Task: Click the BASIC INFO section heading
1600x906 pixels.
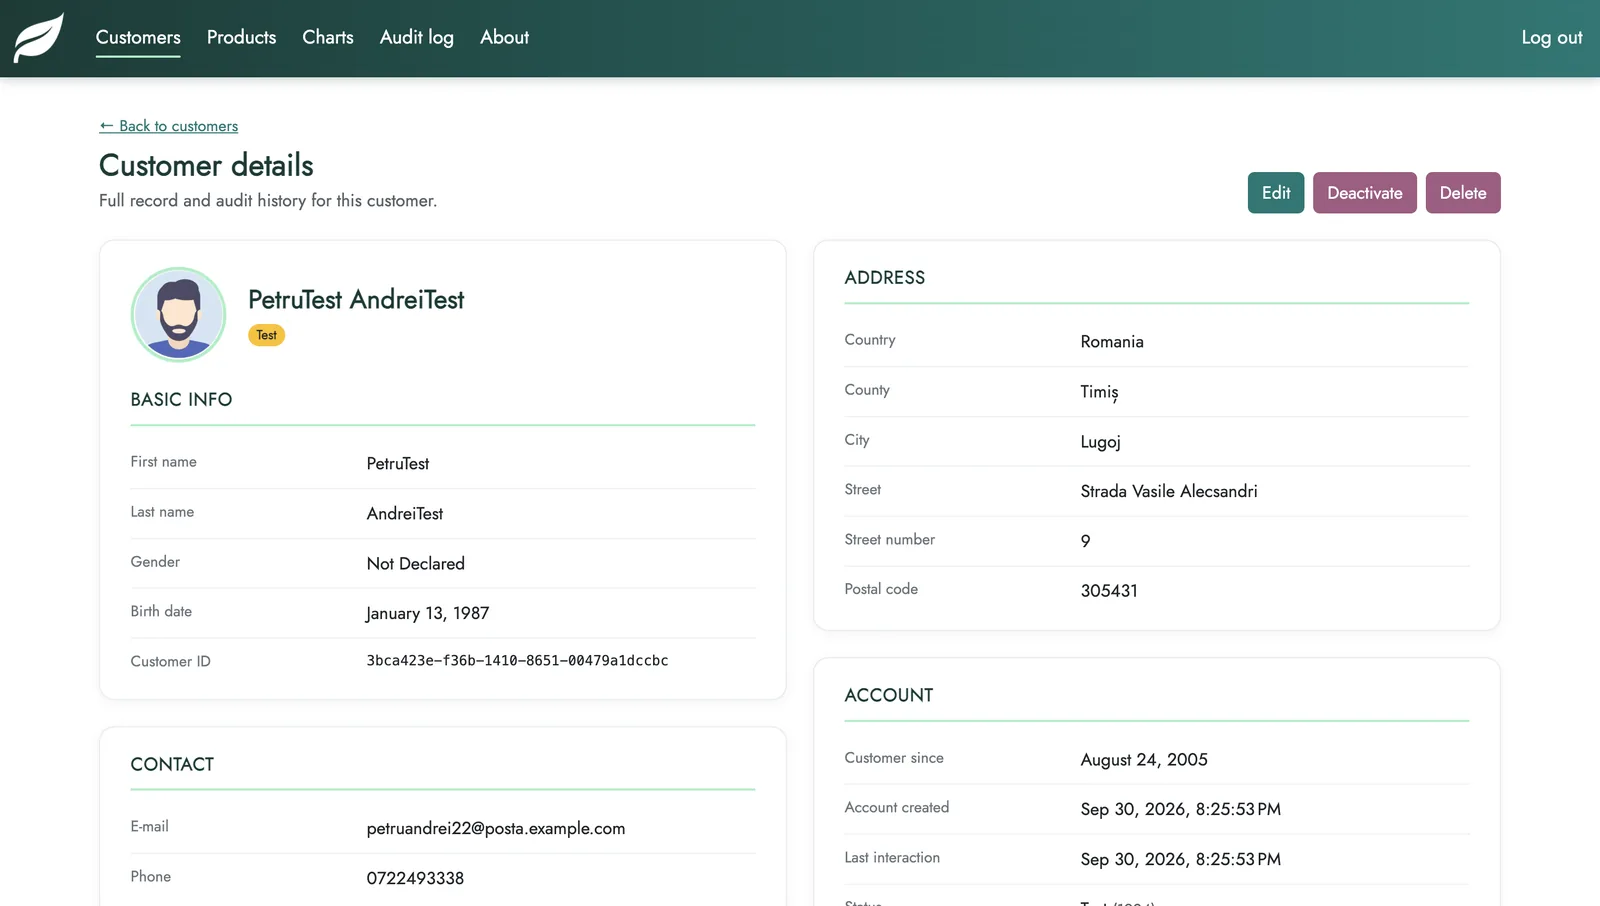Action: point(181,399)
